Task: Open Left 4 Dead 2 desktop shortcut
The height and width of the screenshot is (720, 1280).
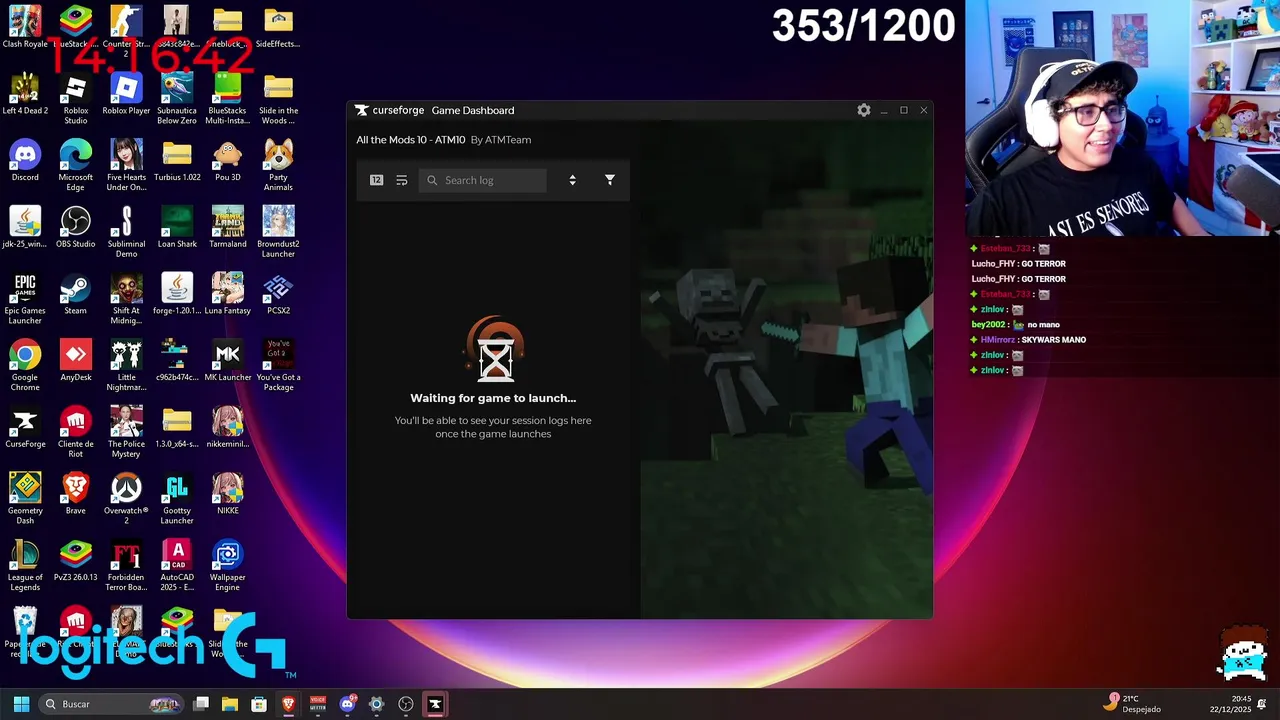Action: [25, 94]
